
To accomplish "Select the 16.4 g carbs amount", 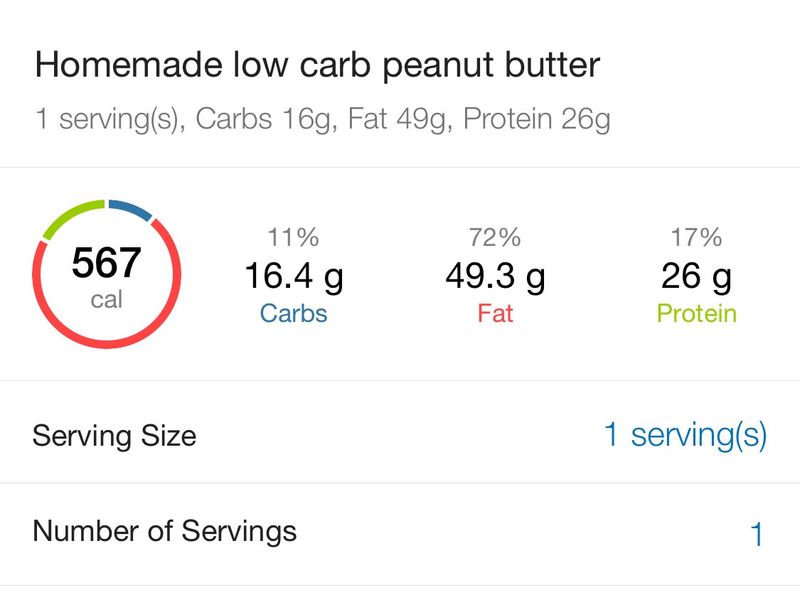I will [x=294, y=277].
